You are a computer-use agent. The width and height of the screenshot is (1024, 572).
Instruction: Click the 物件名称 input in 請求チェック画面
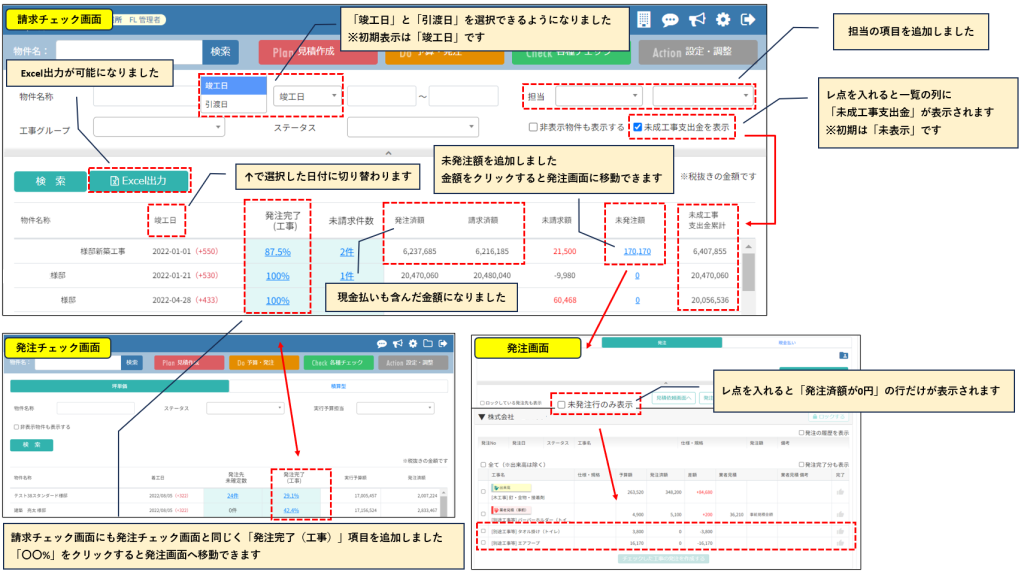[147, 96]
